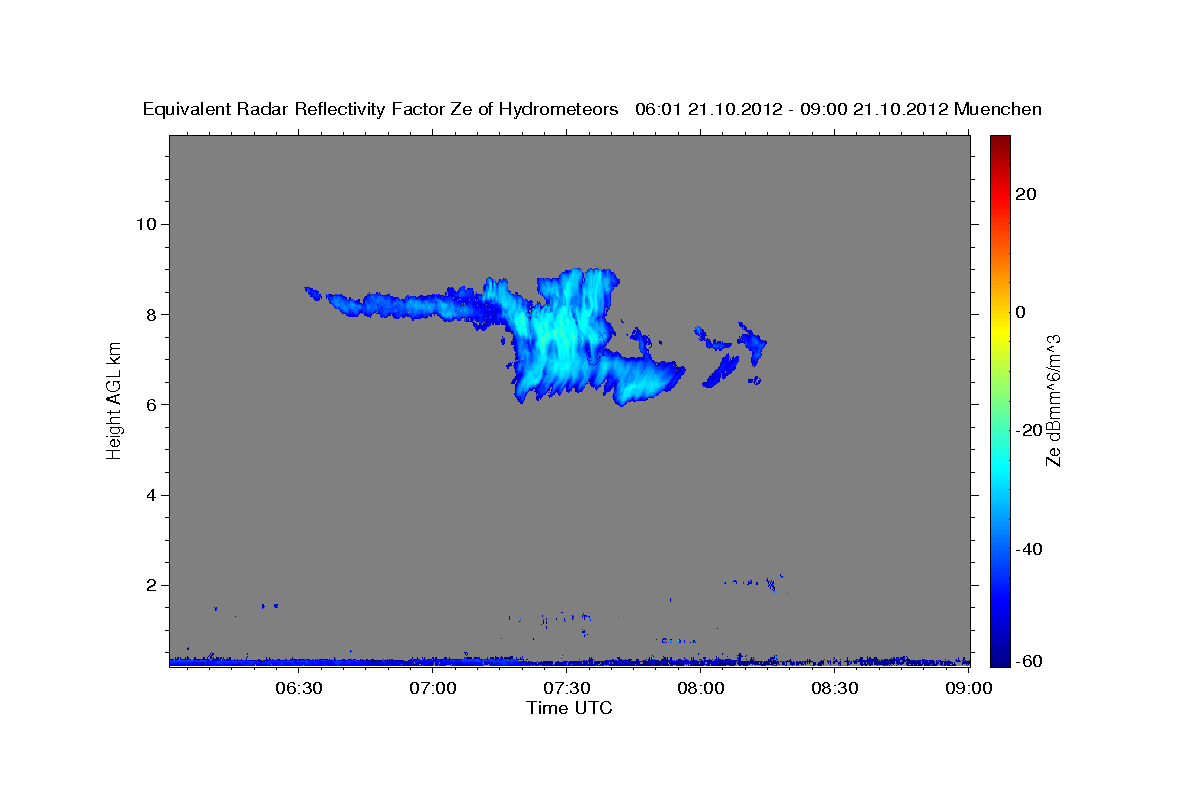Click the large cyan cloud core near 07:30

[x=562, y=335]
